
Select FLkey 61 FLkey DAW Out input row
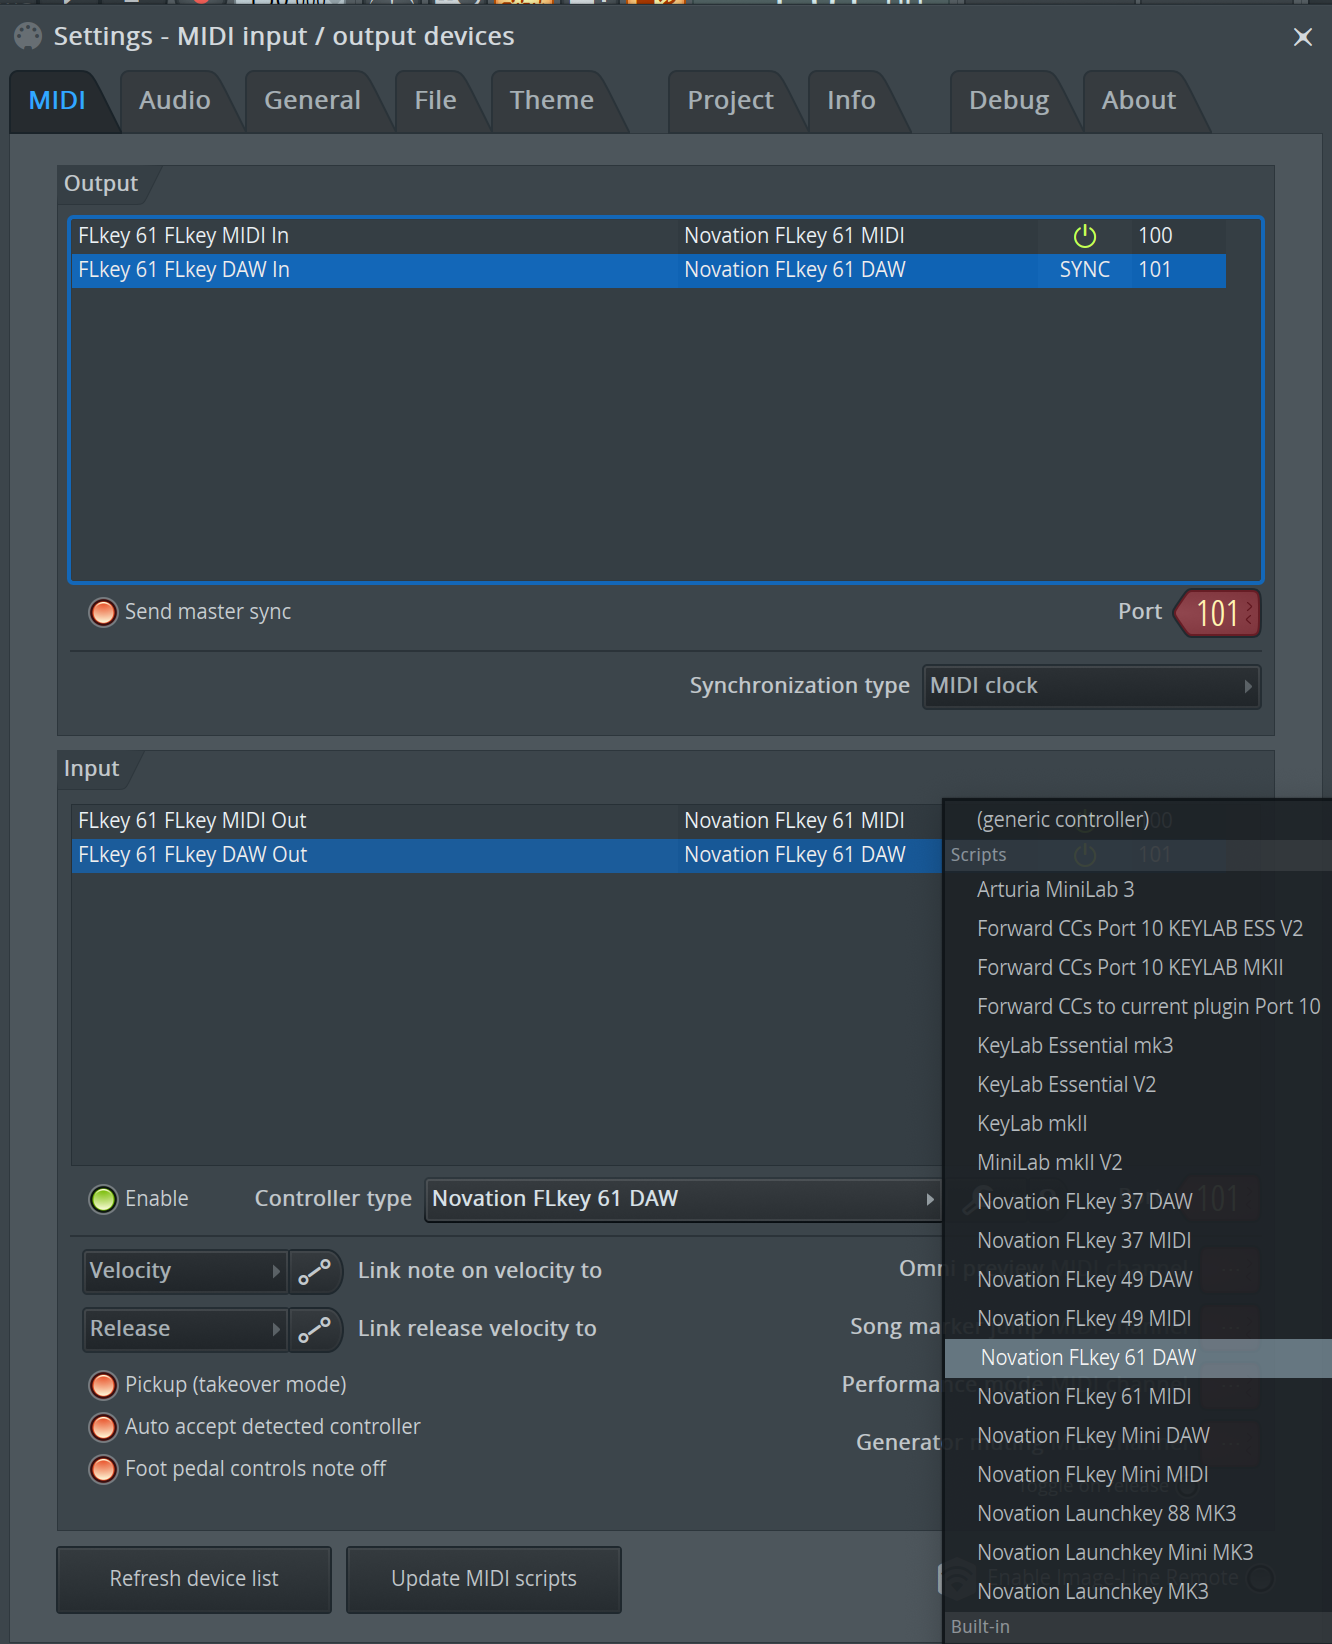coord(507,855)
